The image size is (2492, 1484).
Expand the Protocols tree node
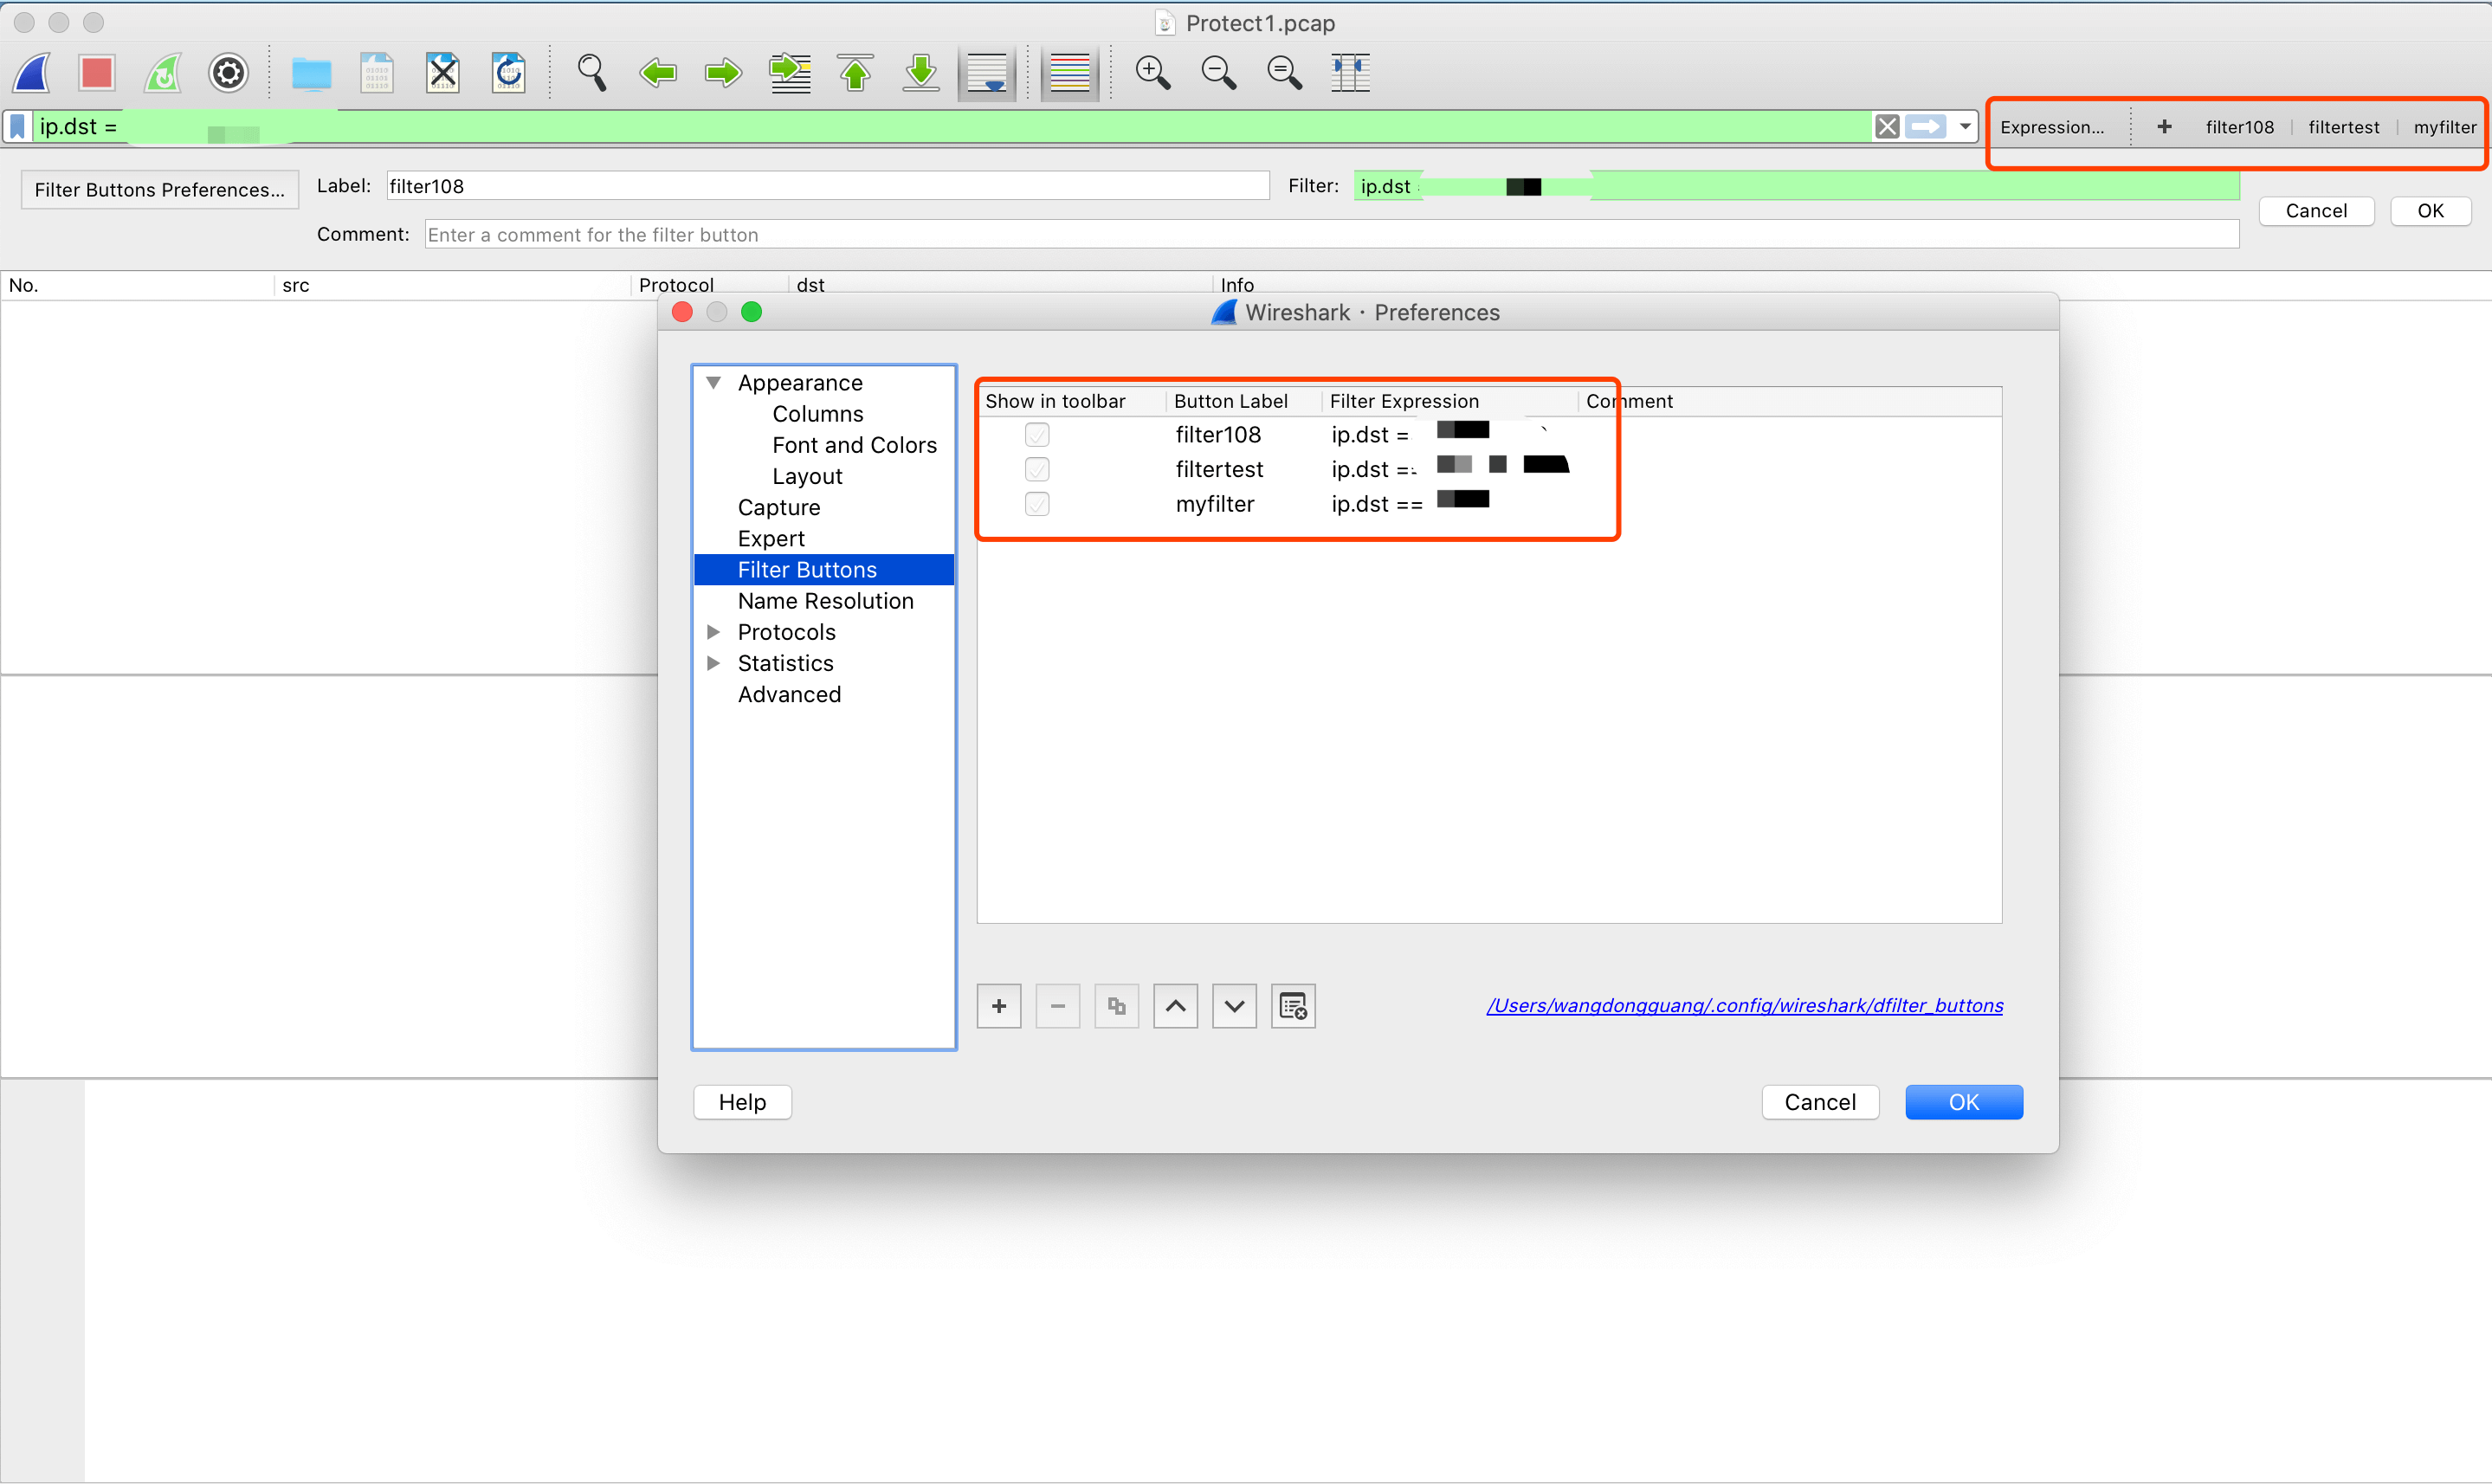(714, 632)
